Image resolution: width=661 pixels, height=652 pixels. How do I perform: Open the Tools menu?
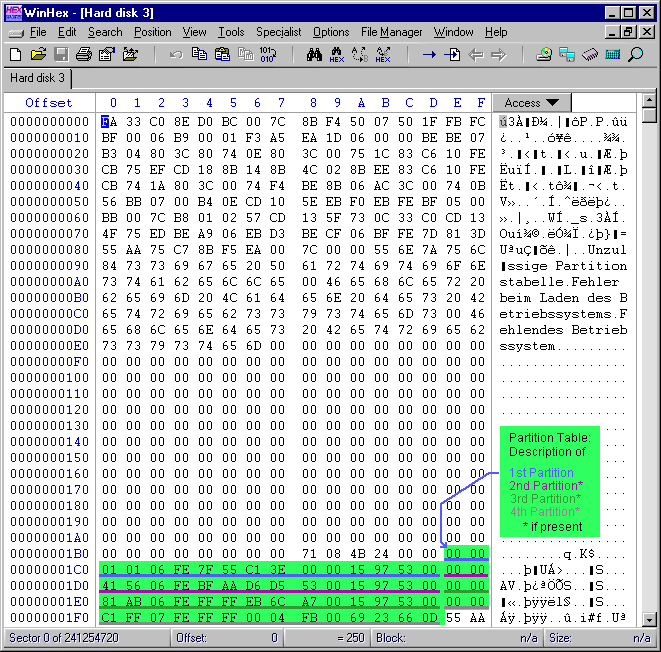(231, 32)
